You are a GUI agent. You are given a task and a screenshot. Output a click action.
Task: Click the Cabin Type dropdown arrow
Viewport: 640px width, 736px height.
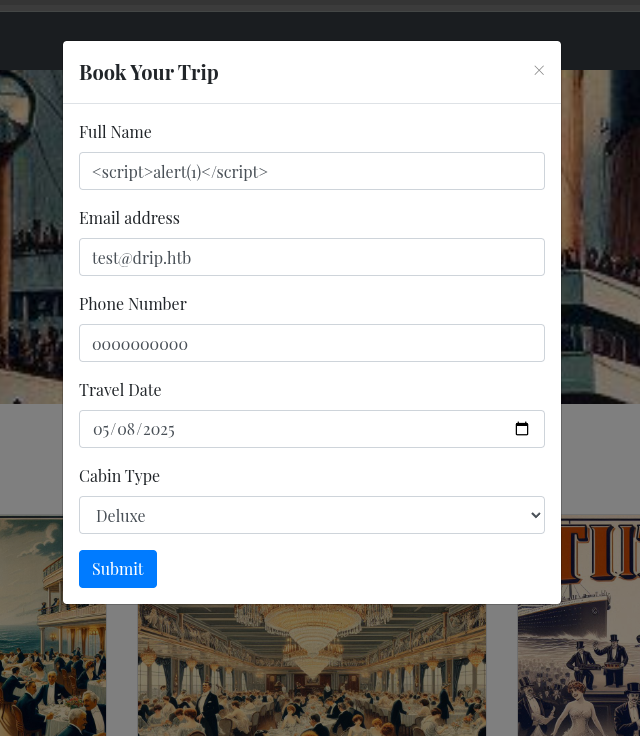(x=535, y=515)
